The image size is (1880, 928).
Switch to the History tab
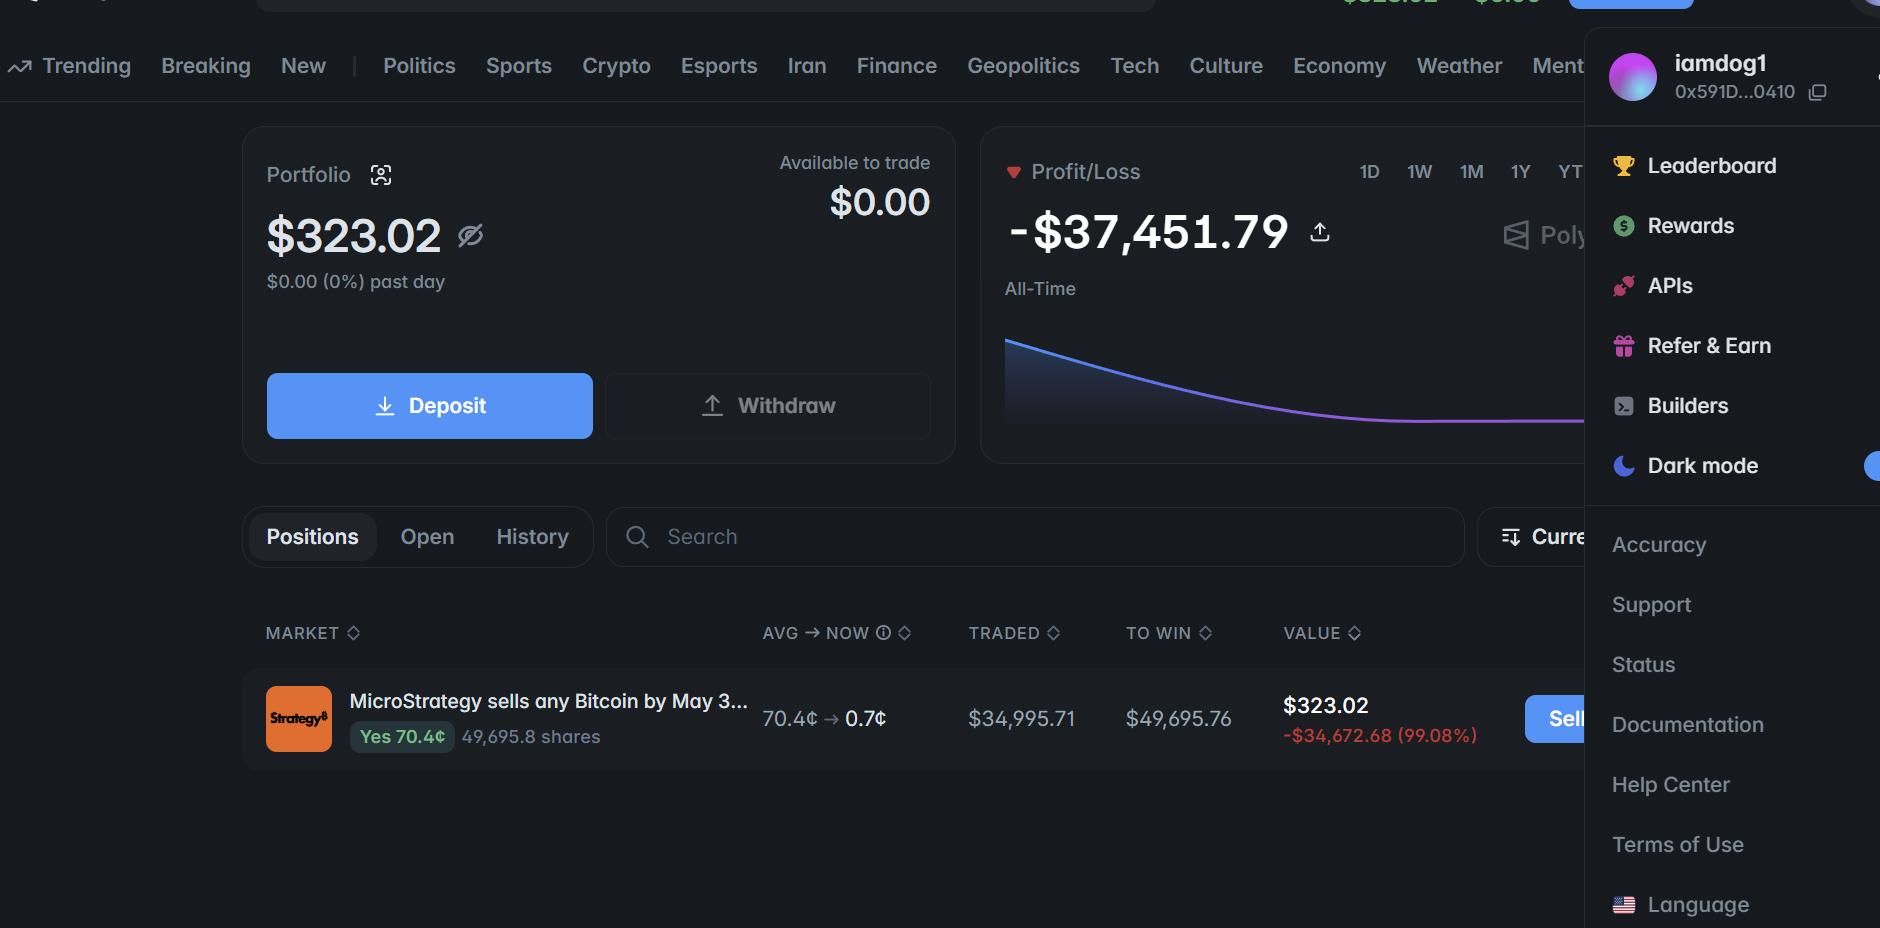click(532, 537)
